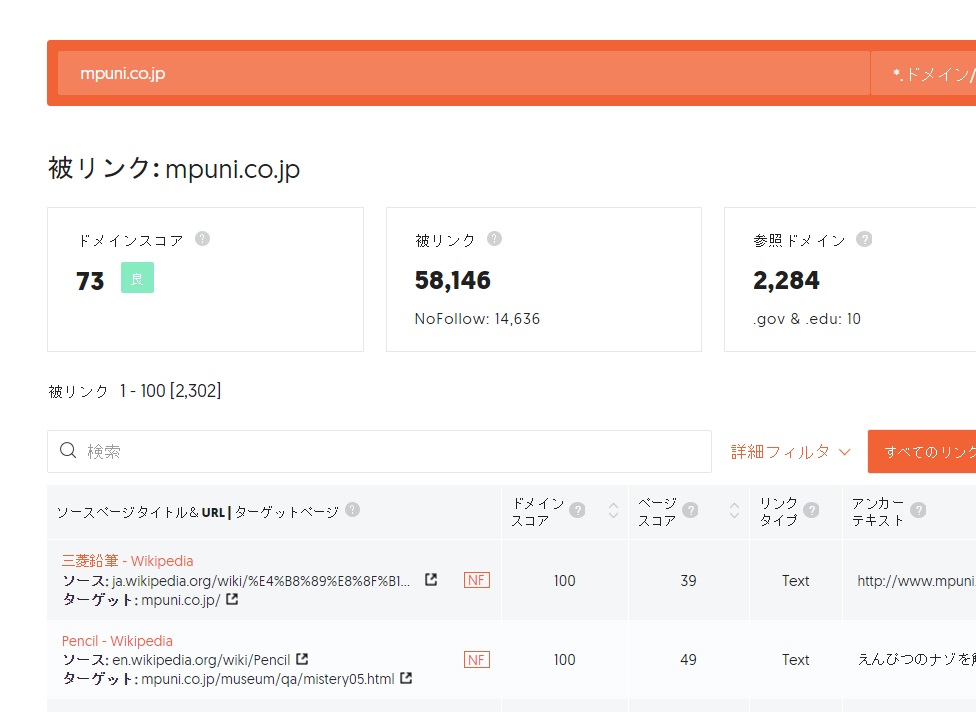The image size is (976, 712).
Task: Open external link icon for mistery05.html target
Action: pyautogui.click(x=406, y=678)
